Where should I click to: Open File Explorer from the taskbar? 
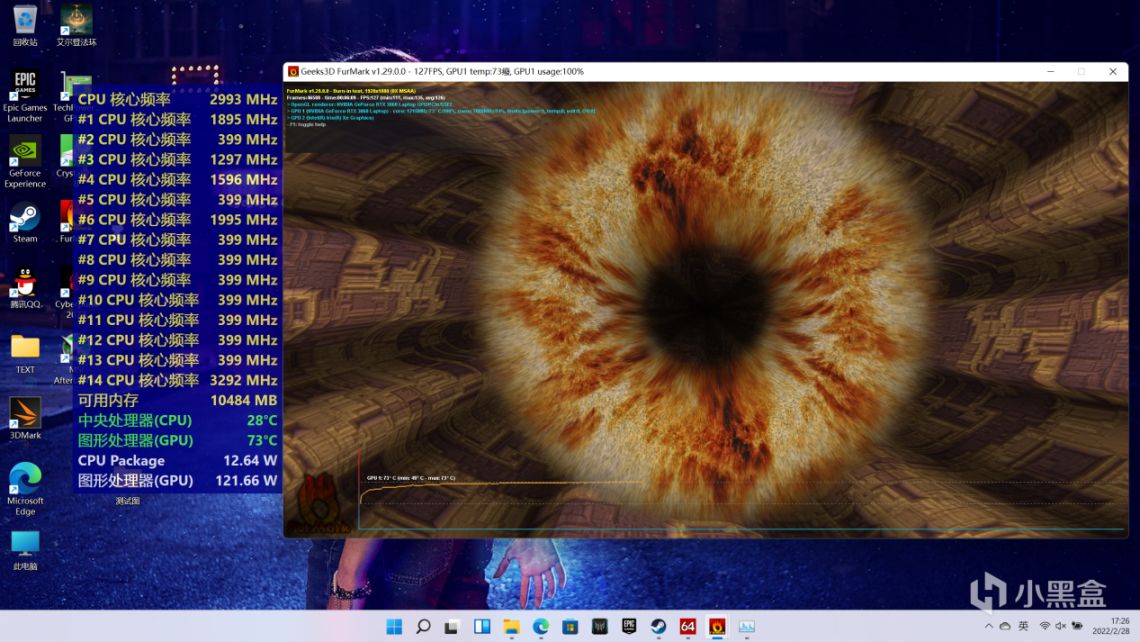tap(511, 627)
